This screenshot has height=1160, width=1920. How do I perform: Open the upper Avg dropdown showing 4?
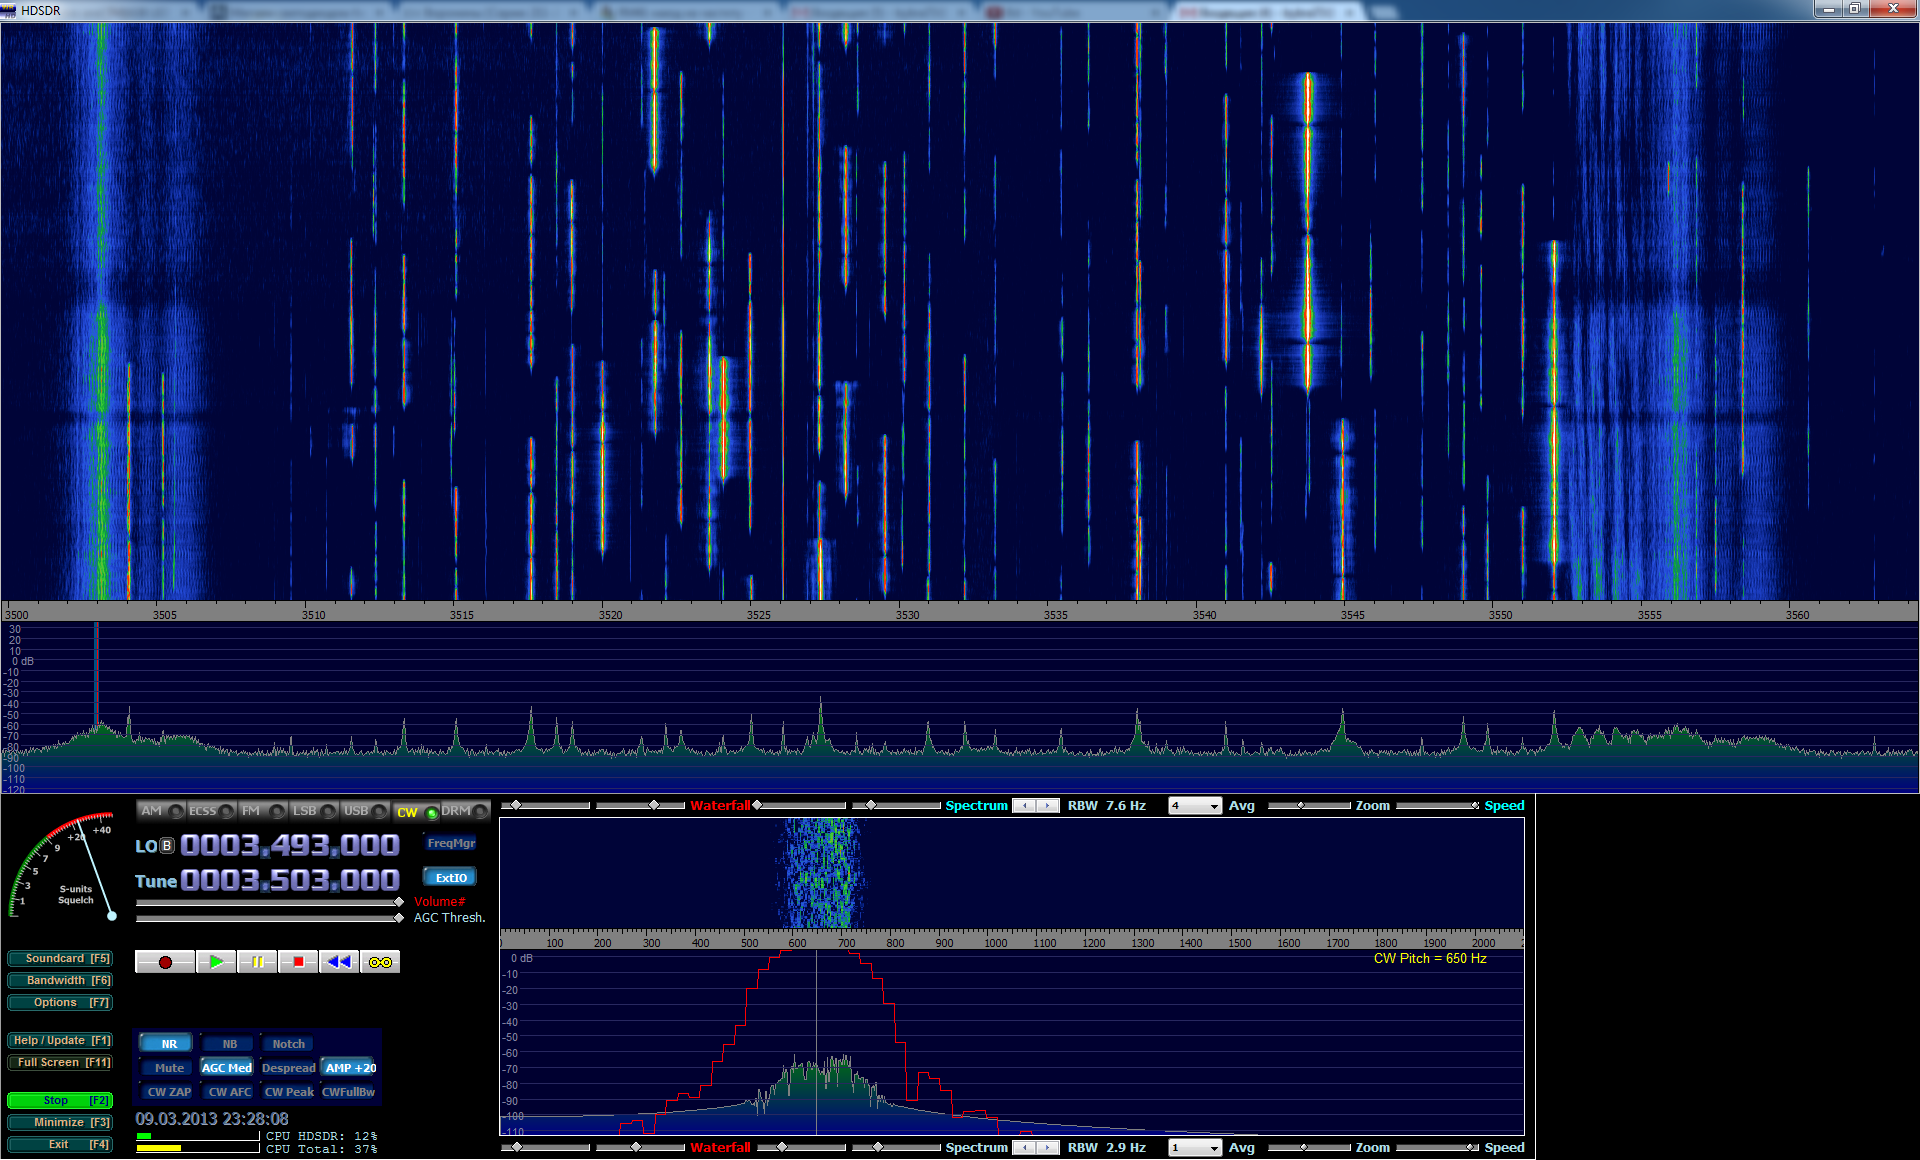click(x=1195, y=806)
